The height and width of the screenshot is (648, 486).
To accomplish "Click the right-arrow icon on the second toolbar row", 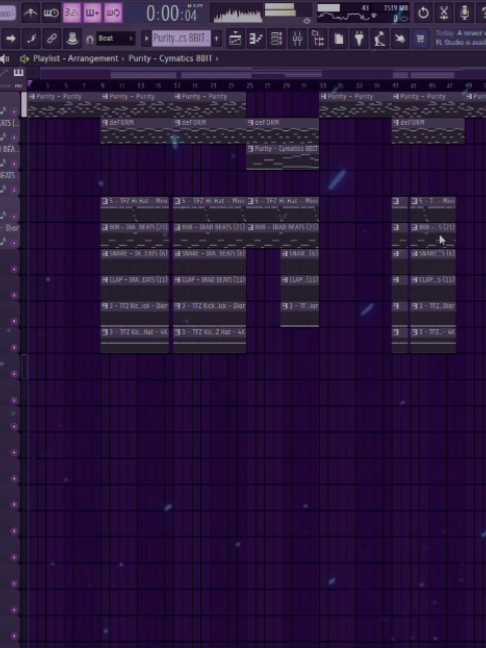I will point(11,38).
